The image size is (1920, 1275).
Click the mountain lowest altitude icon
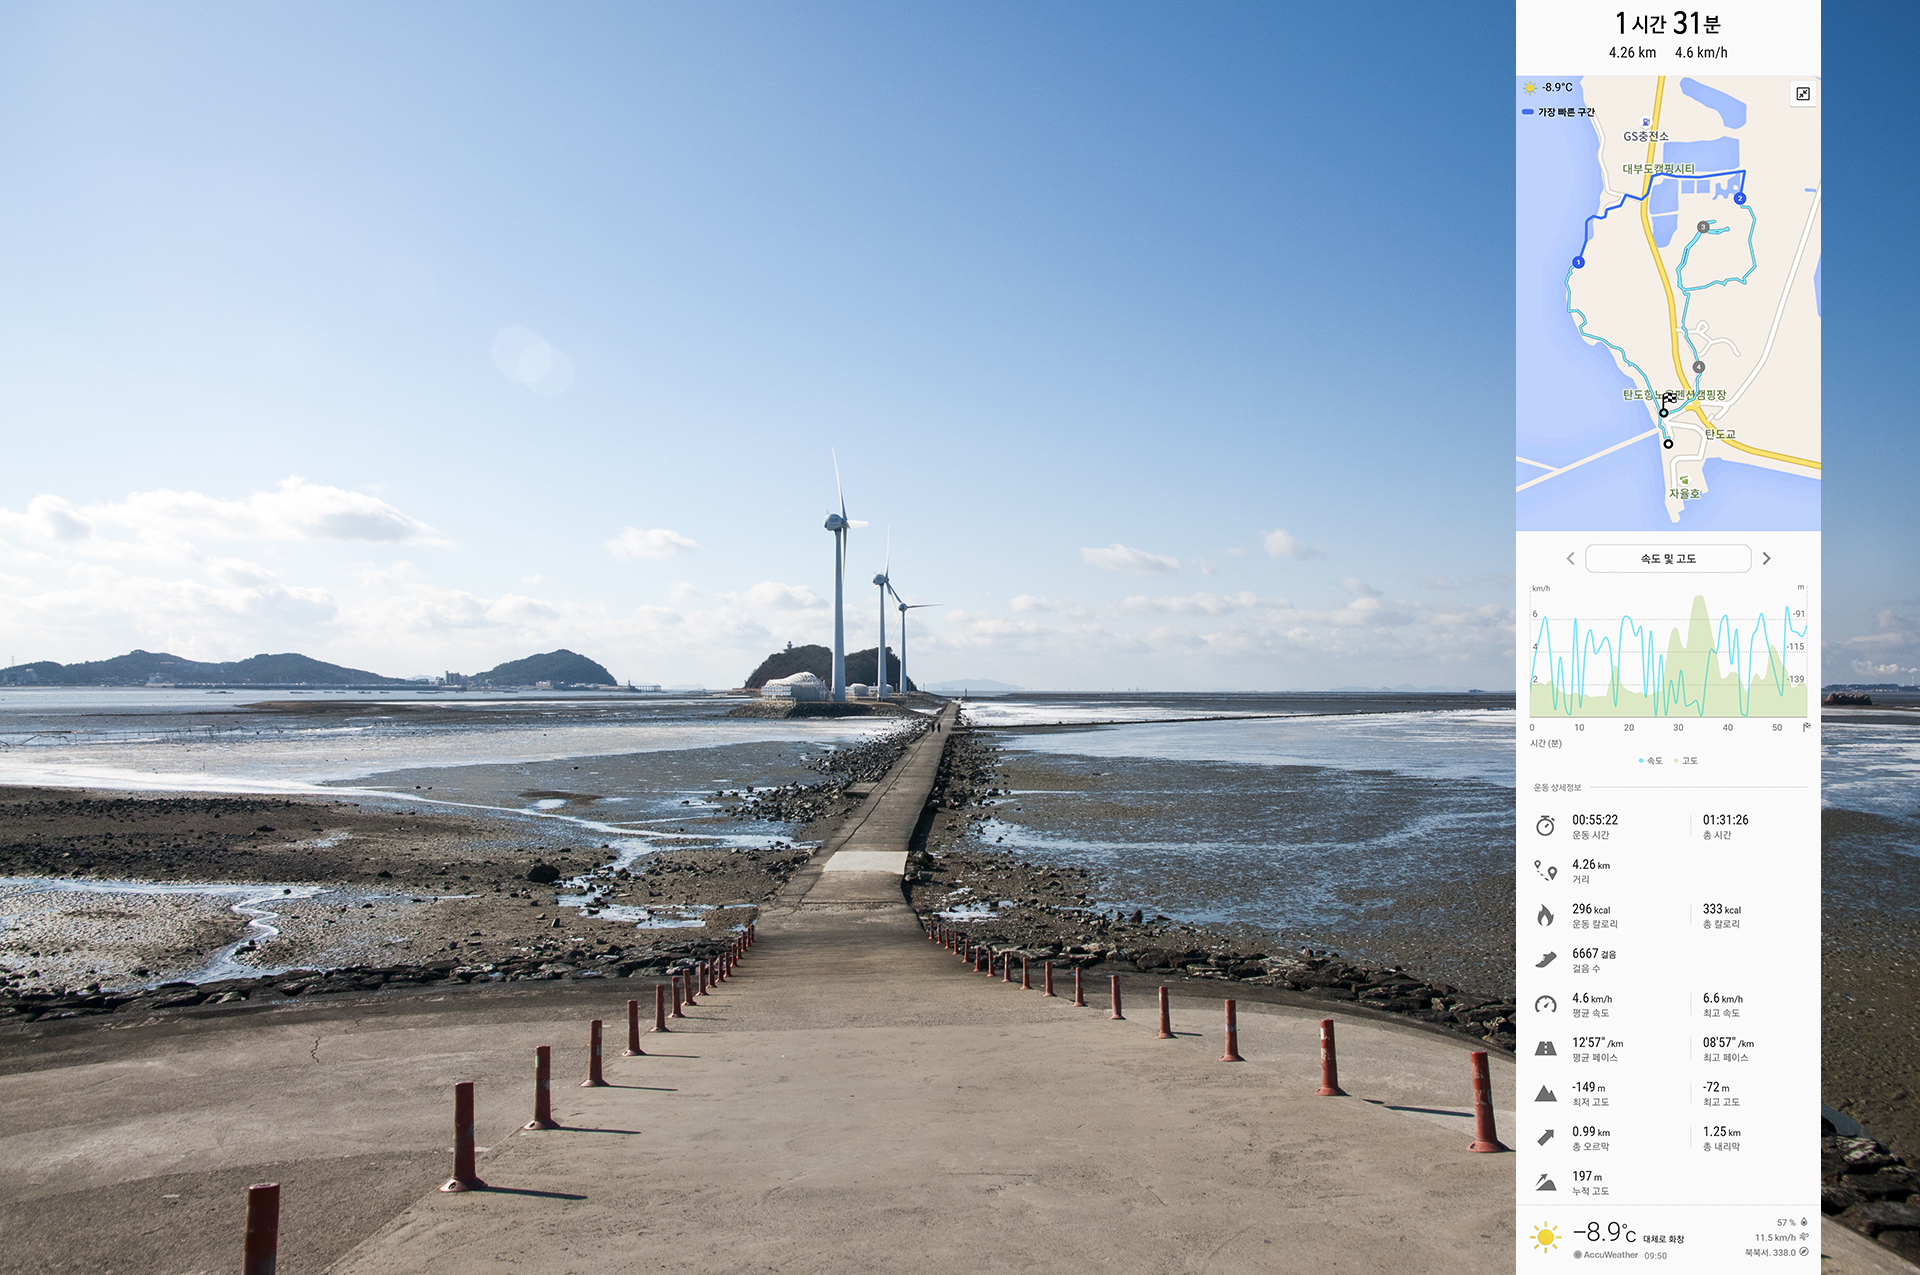[1545, 1093]
